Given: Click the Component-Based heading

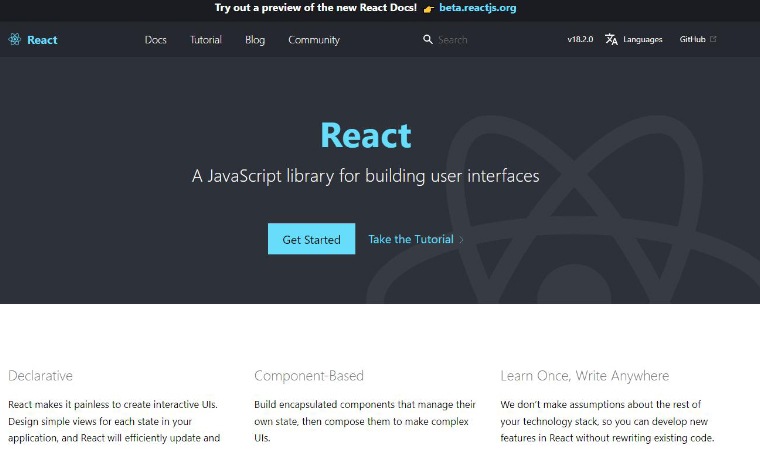Looking at the screenshot, I should click(309, 376).
